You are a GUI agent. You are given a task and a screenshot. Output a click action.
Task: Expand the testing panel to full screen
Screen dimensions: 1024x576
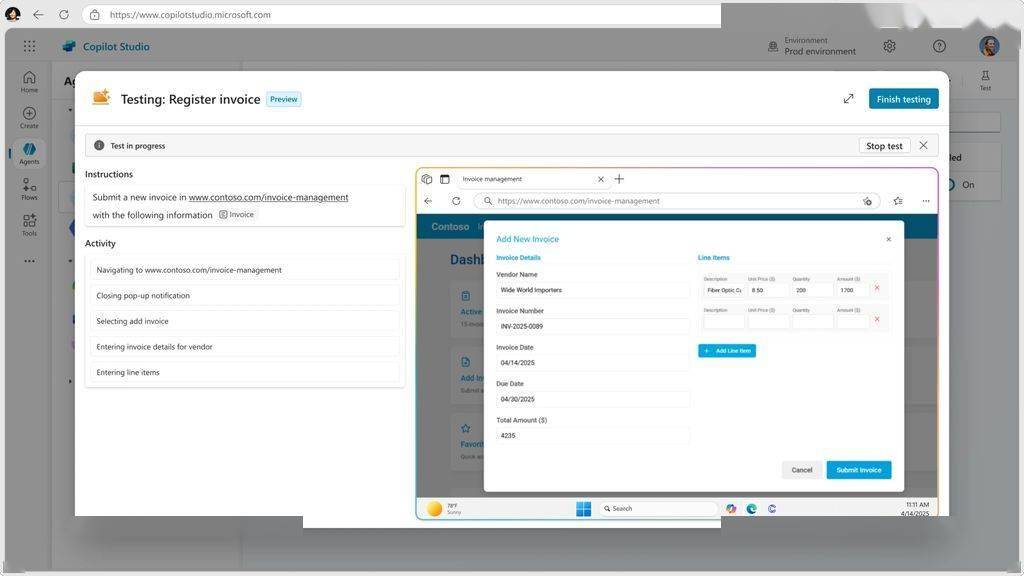848,99
